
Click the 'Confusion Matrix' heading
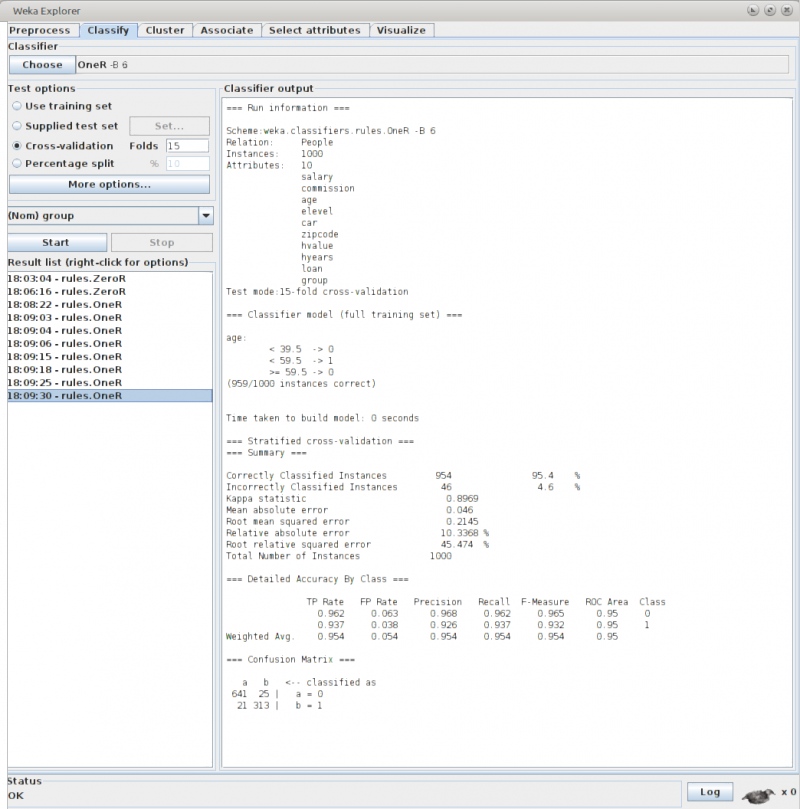290,660
